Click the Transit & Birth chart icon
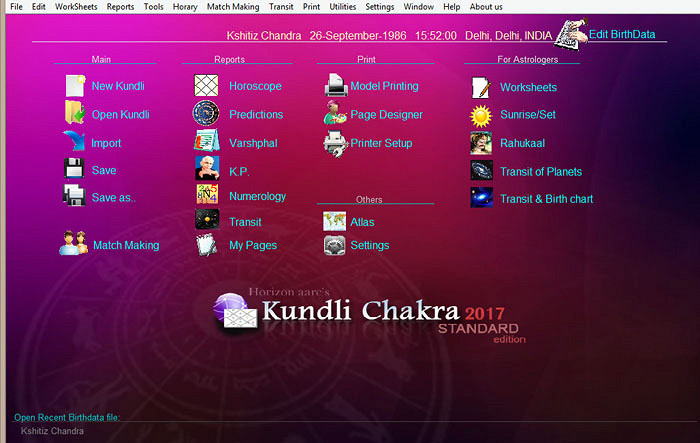Image resolution: width=700 pixels, height=443 pixels. click(482, 197)
